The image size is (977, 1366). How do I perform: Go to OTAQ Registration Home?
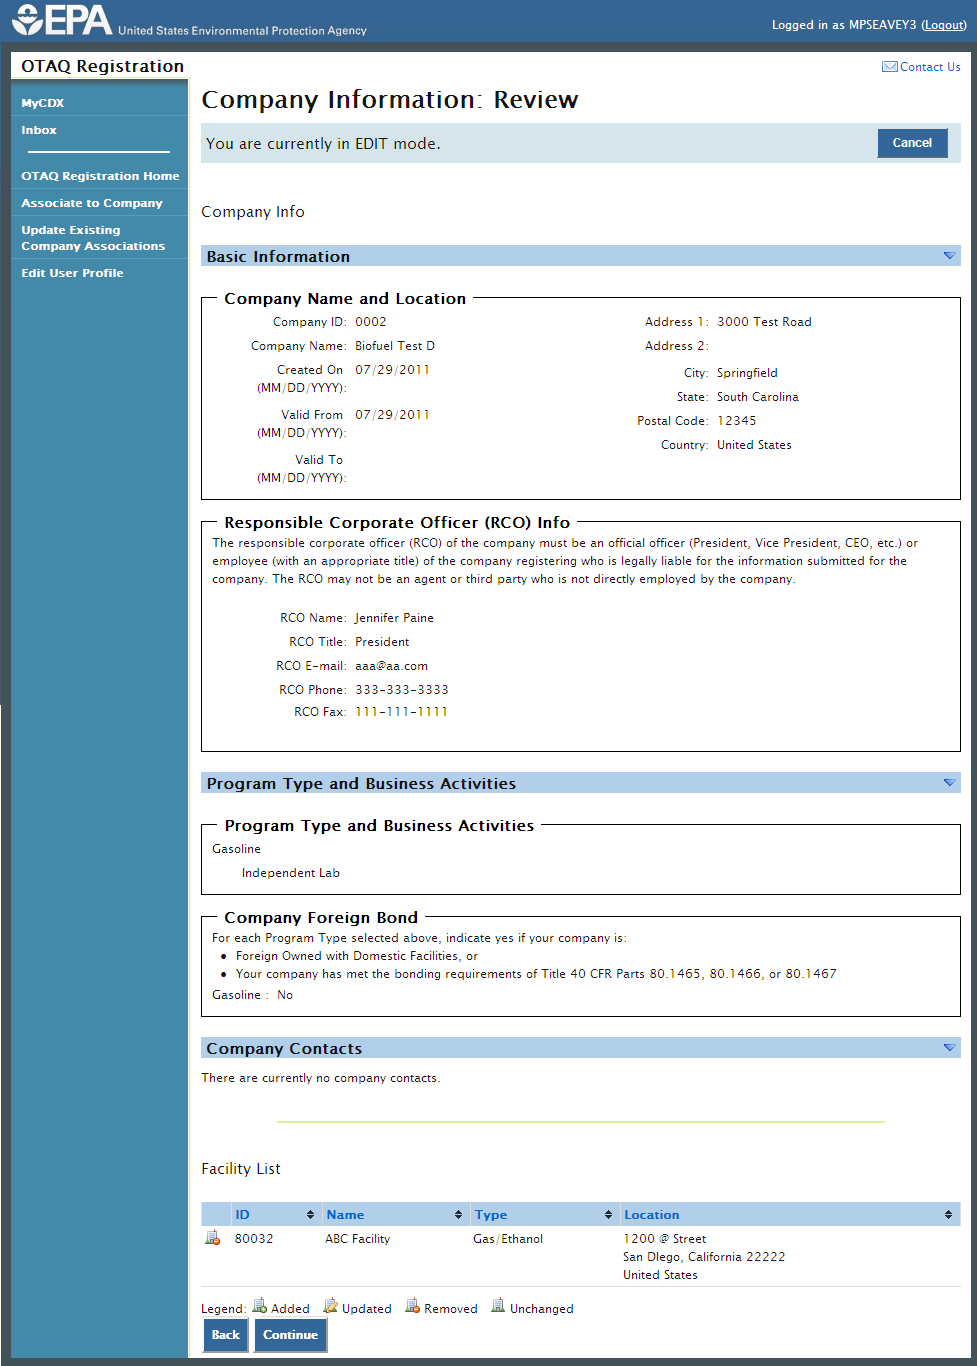click(100, 176)
